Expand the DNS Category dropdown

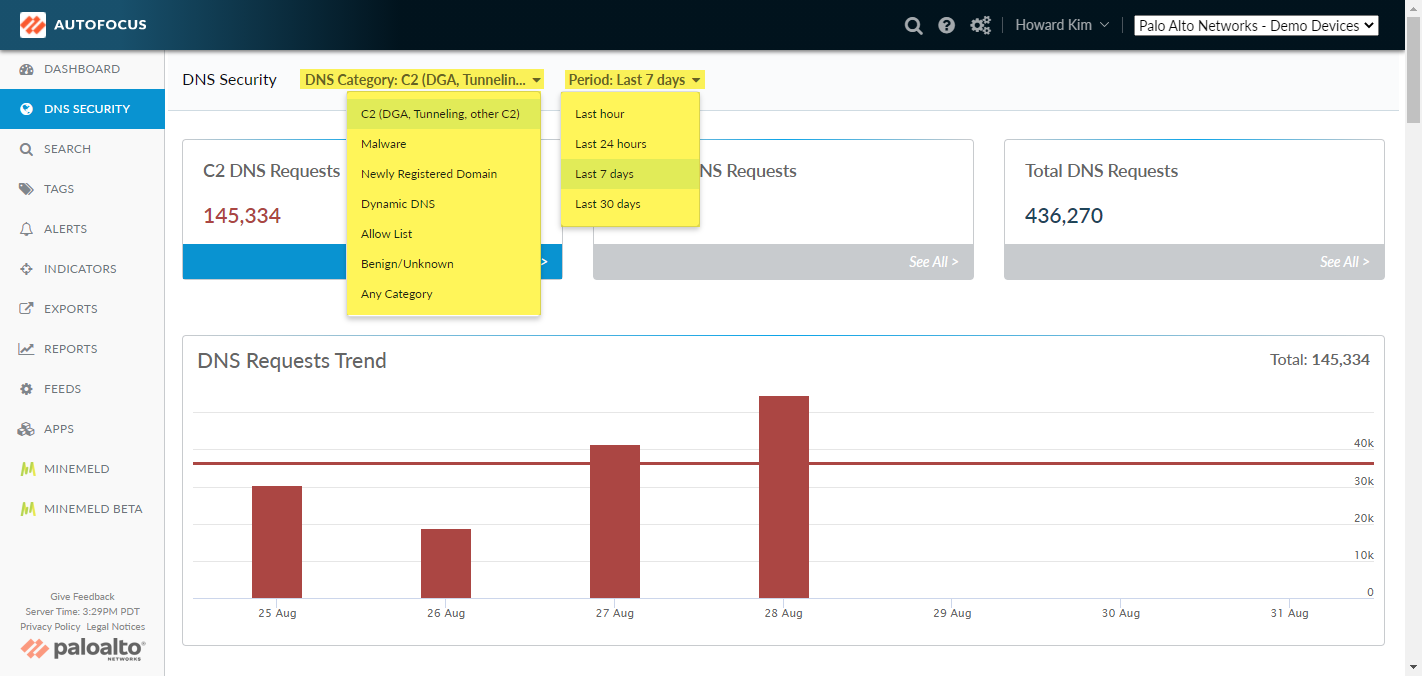(x=423, y=80)
